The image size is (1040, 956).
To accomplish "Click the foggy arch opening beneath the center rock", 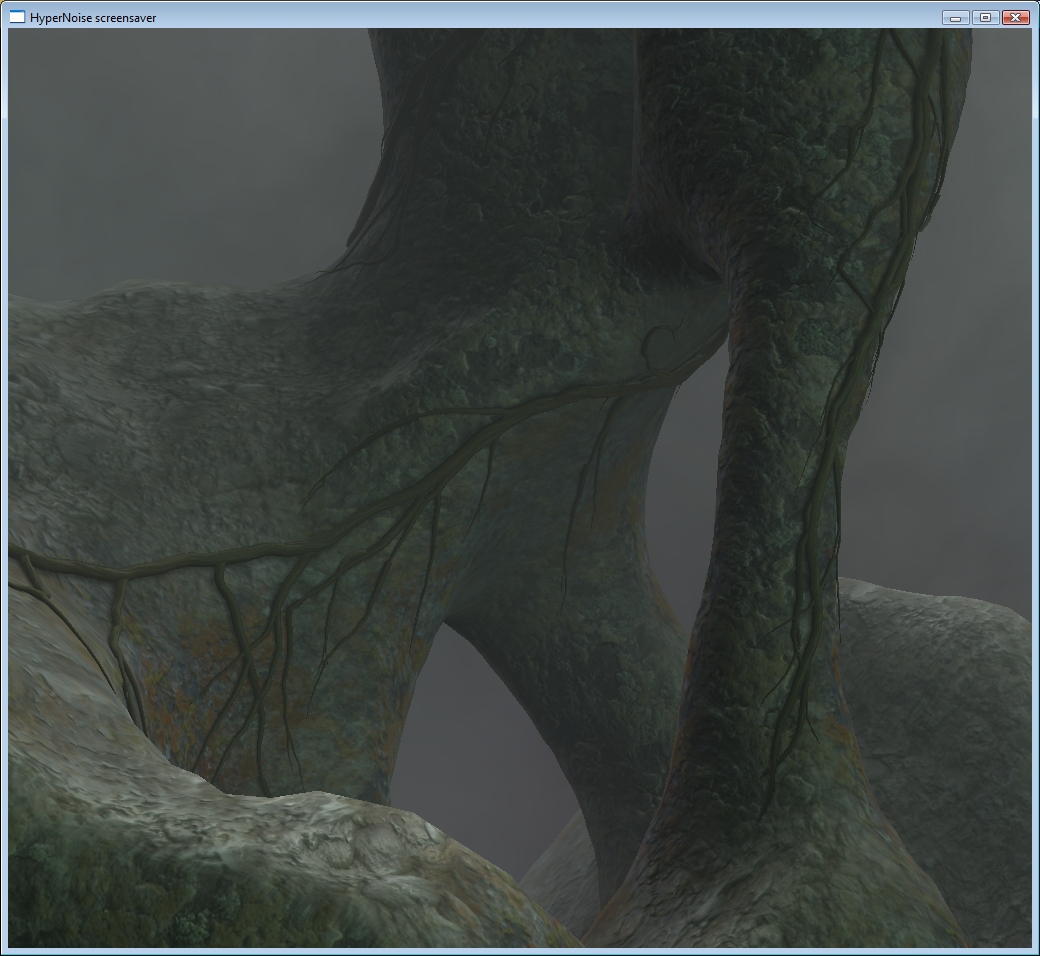I will 480,740.
